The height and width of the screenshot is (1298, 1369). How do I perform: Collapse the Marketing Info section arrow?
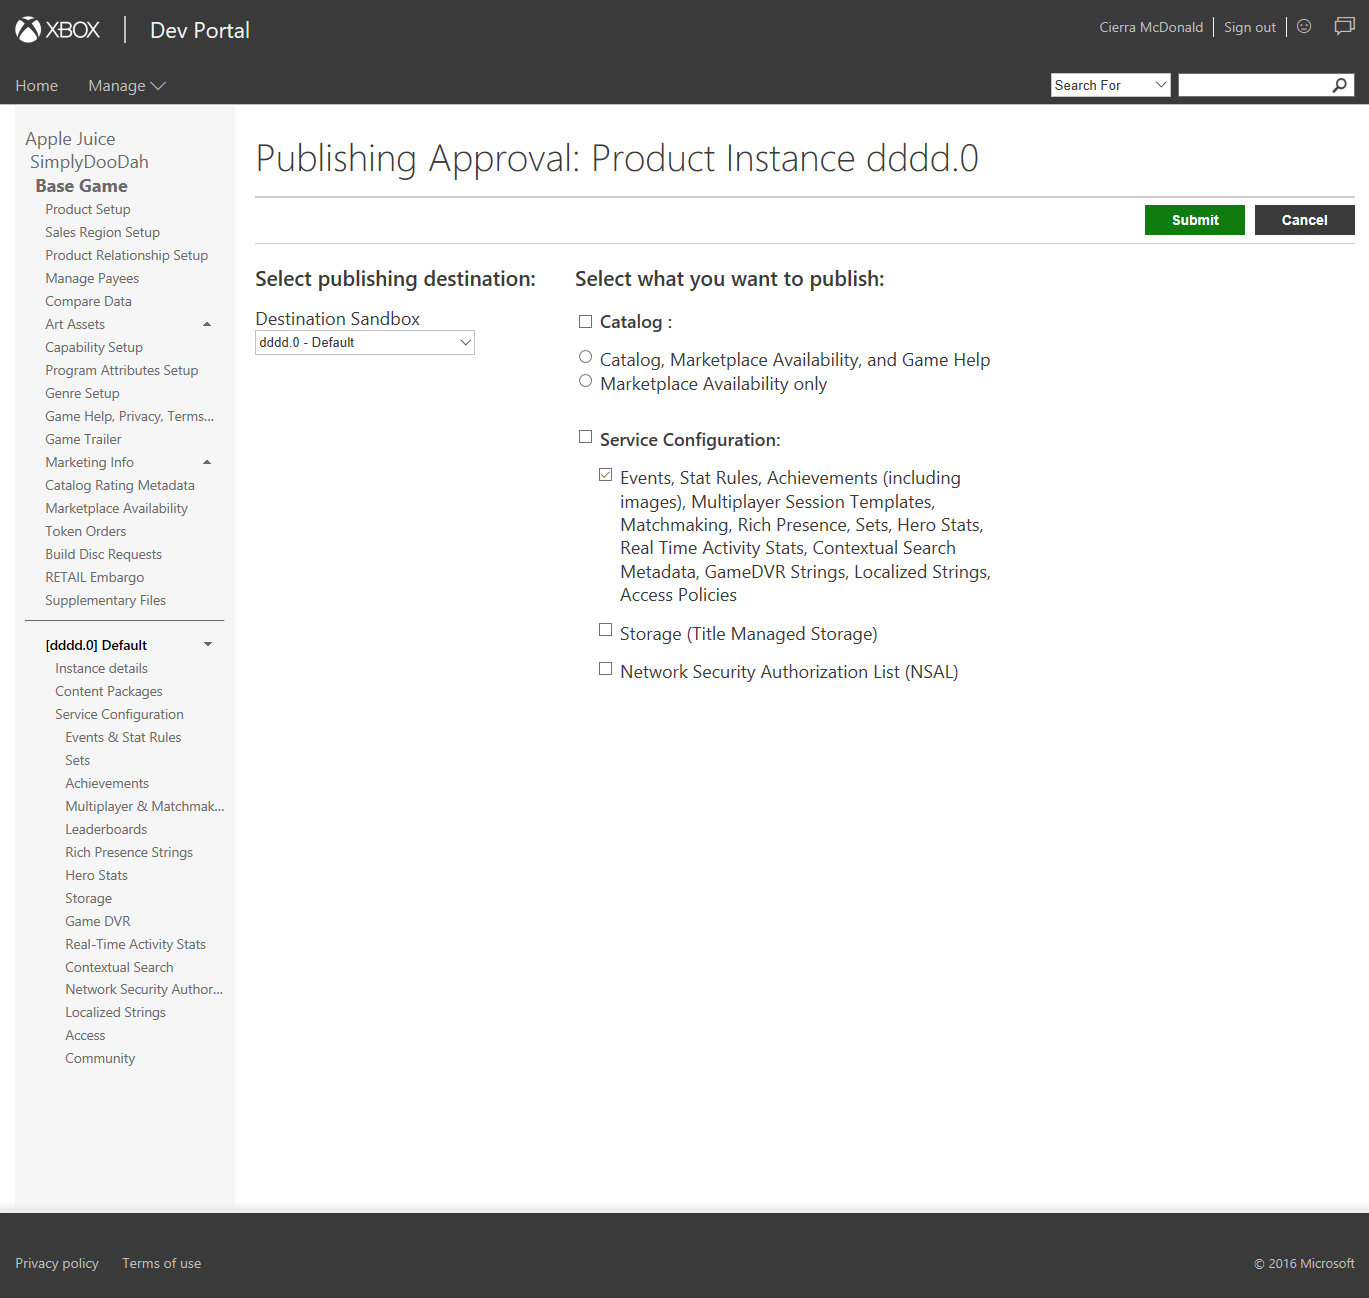tap(207, 462)
